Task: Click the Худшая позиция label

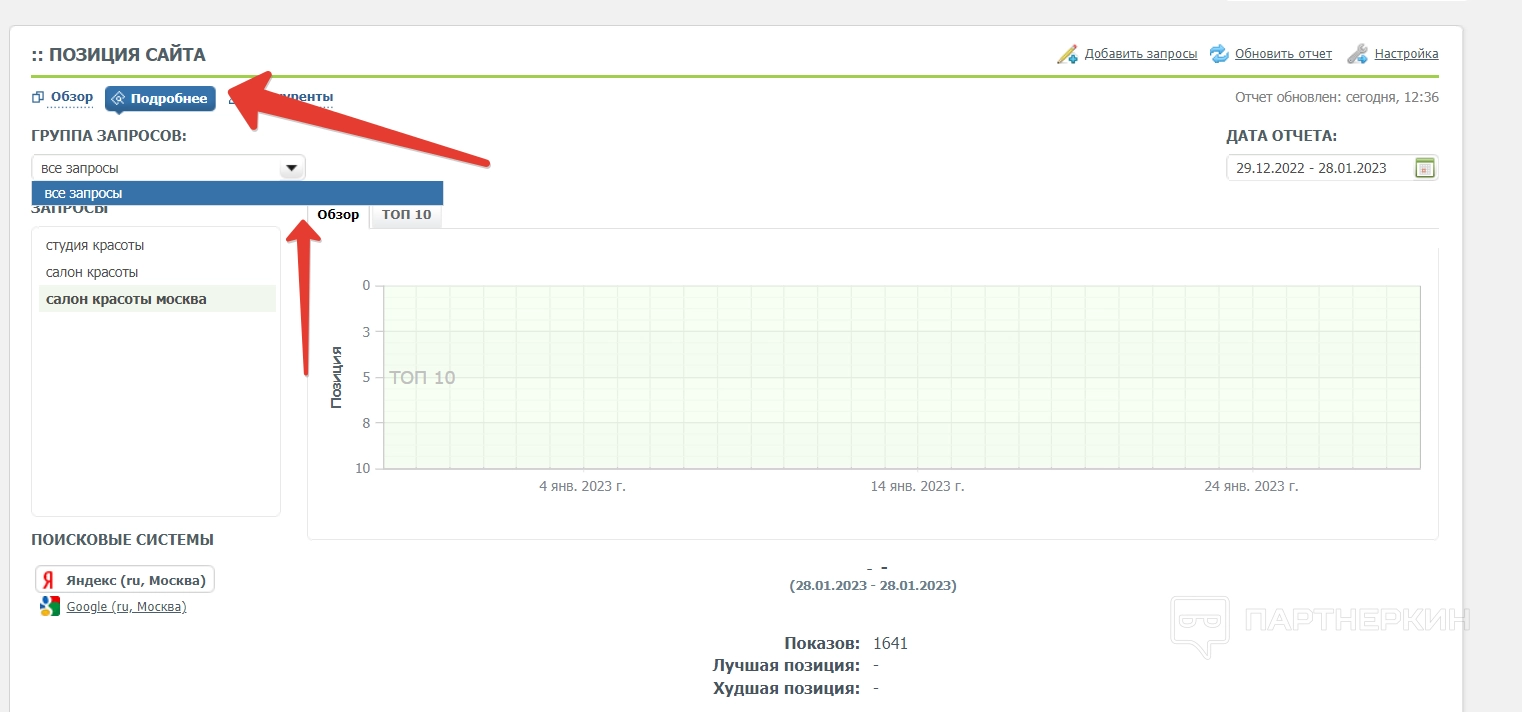Action: (x=786, y=688)
